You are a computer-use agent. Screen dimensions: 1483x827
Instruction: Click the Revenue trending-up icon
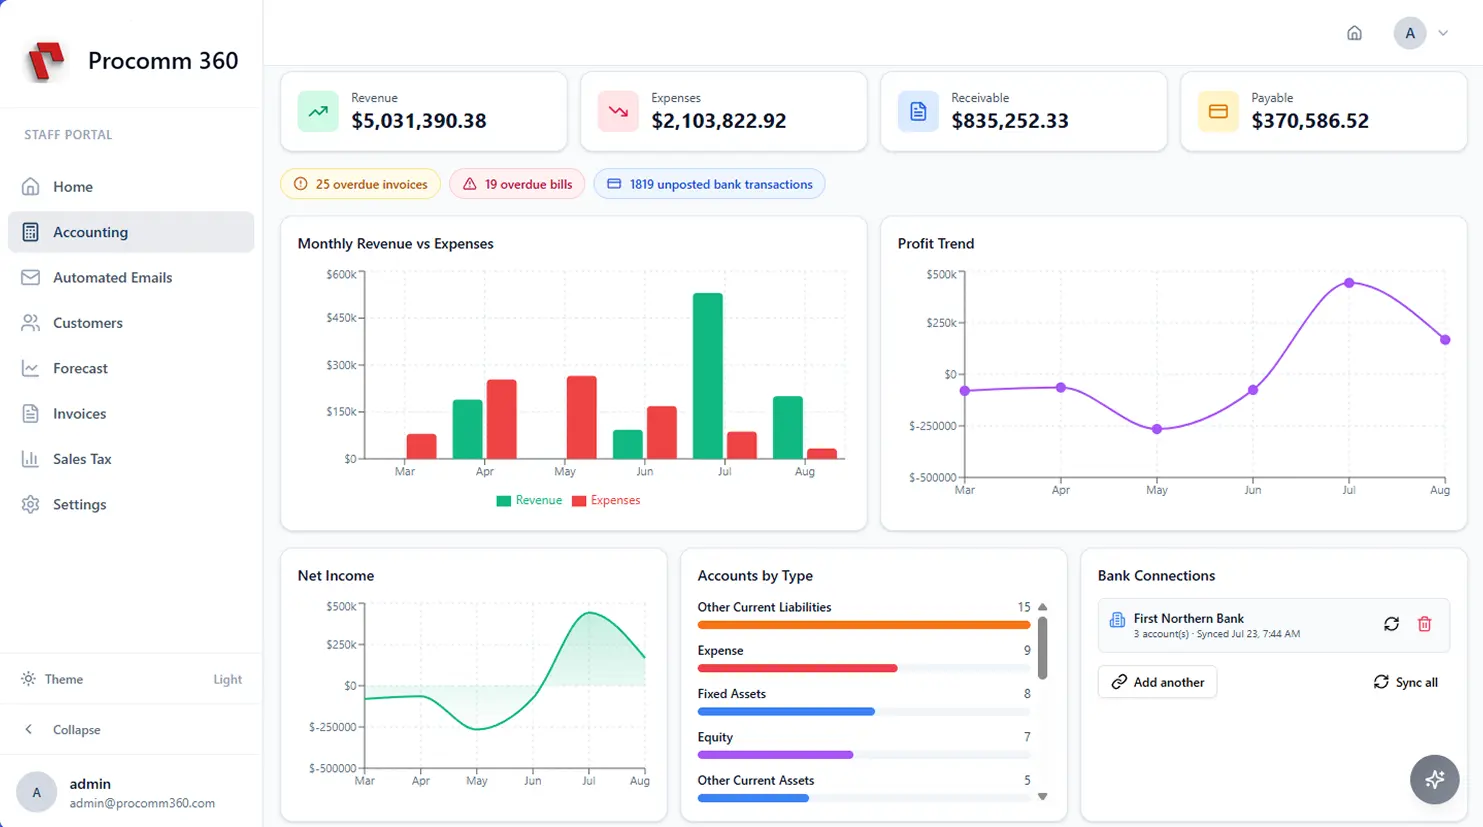(318, 111)
